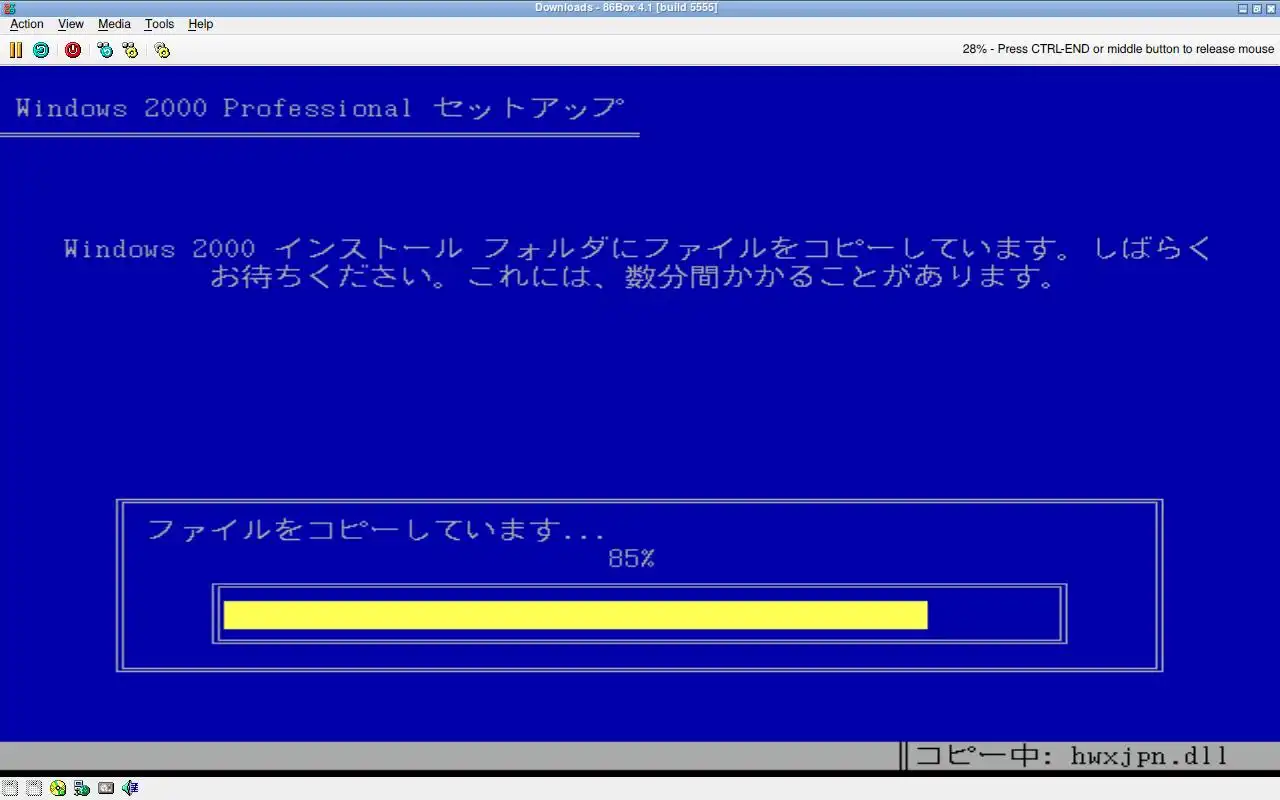Open the Action menu

point(27,24)
